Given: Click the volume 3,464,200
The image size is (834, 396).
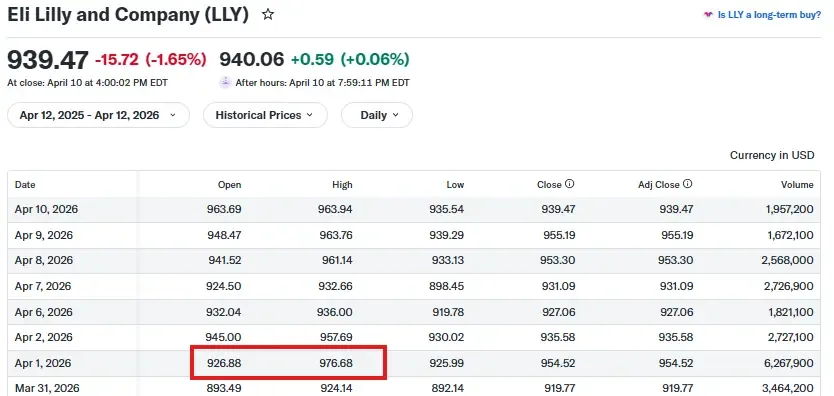Looking at the screenshot, I should point(789,389).
